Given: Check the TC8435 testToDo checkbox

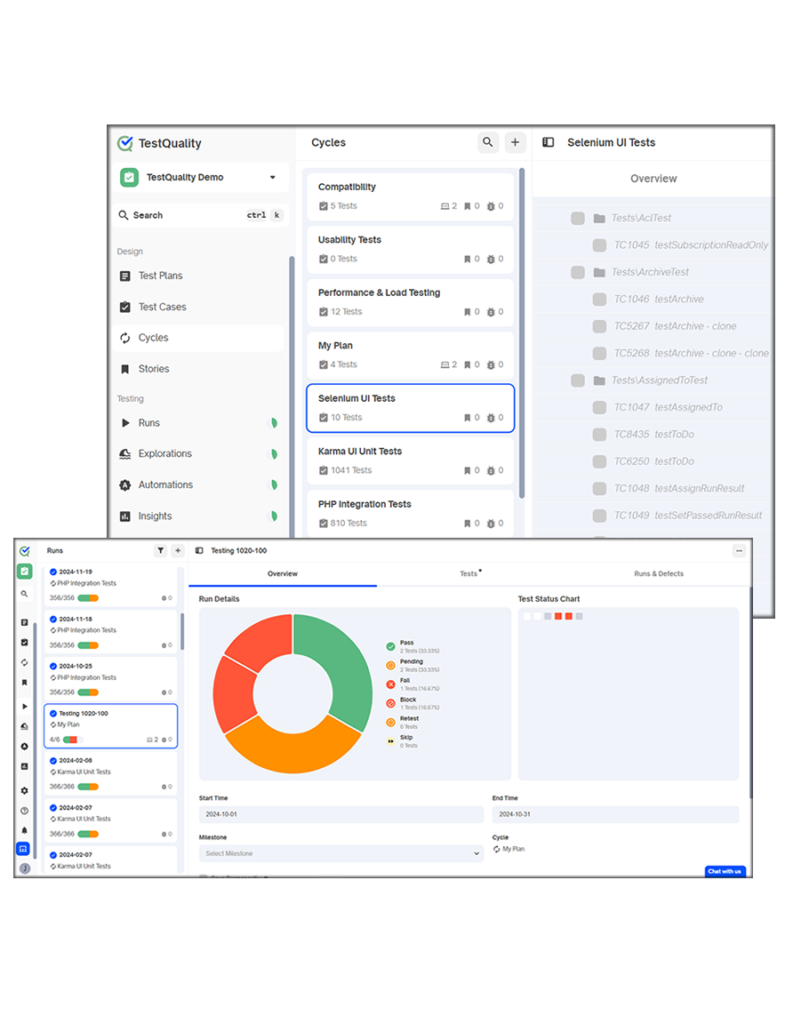Looking at the screenshot, I should tap(599, 434).
